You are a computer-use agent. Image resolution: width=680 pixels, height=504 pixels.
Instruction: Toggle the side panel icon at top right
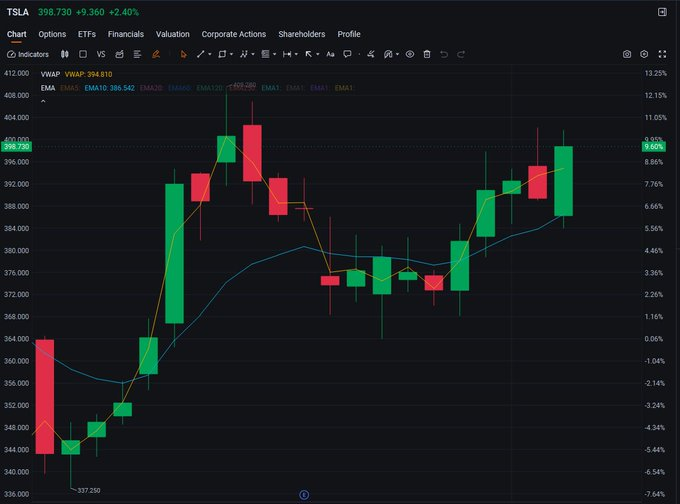pos(662,12)
